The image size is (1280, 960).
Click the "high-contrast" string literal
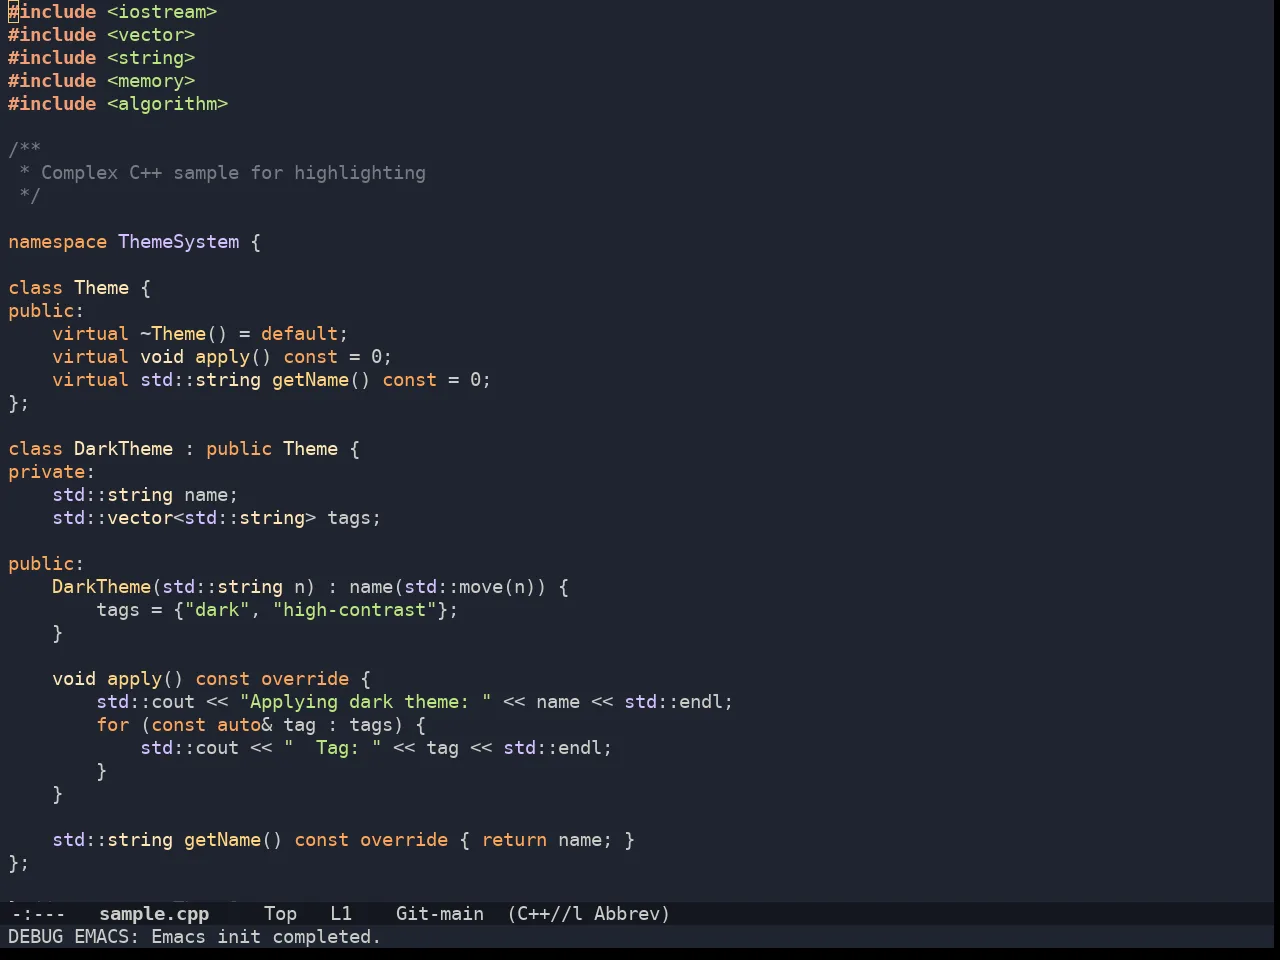pyautogui.click(x=355, y=610)
